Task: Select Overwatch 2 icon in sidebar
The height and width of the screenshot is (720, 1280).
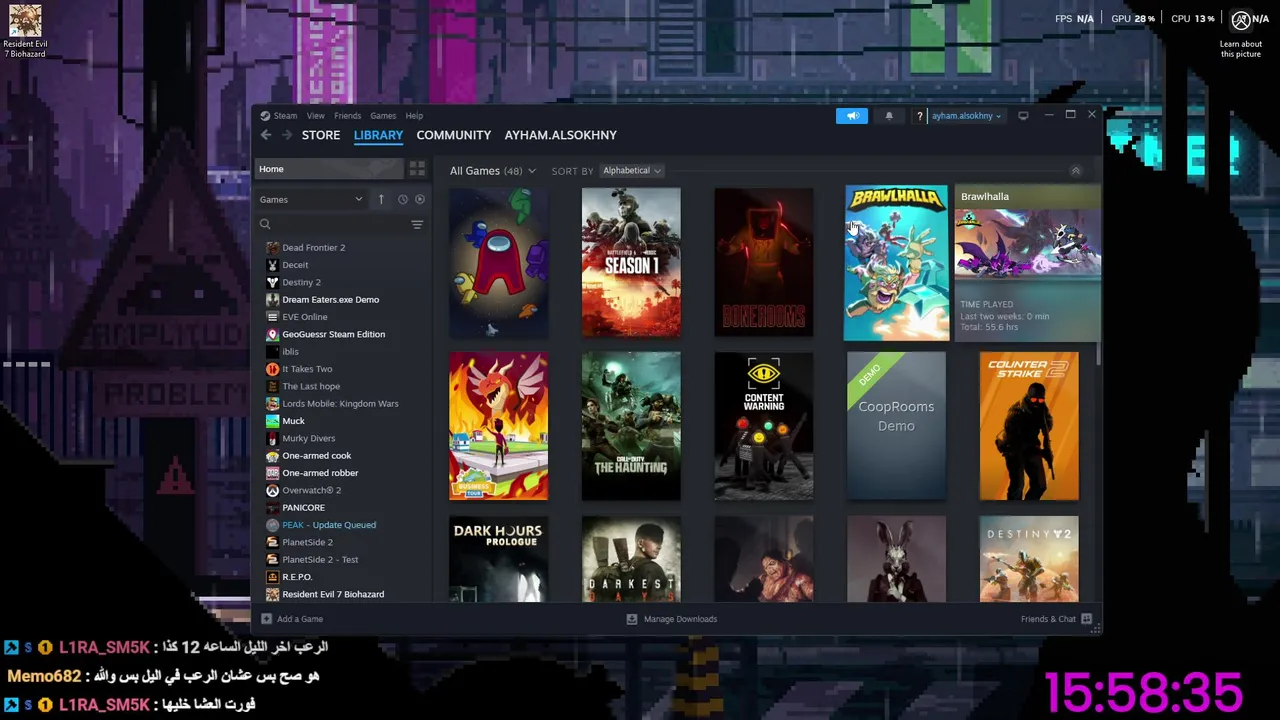Action: click(x=272, y=490)
